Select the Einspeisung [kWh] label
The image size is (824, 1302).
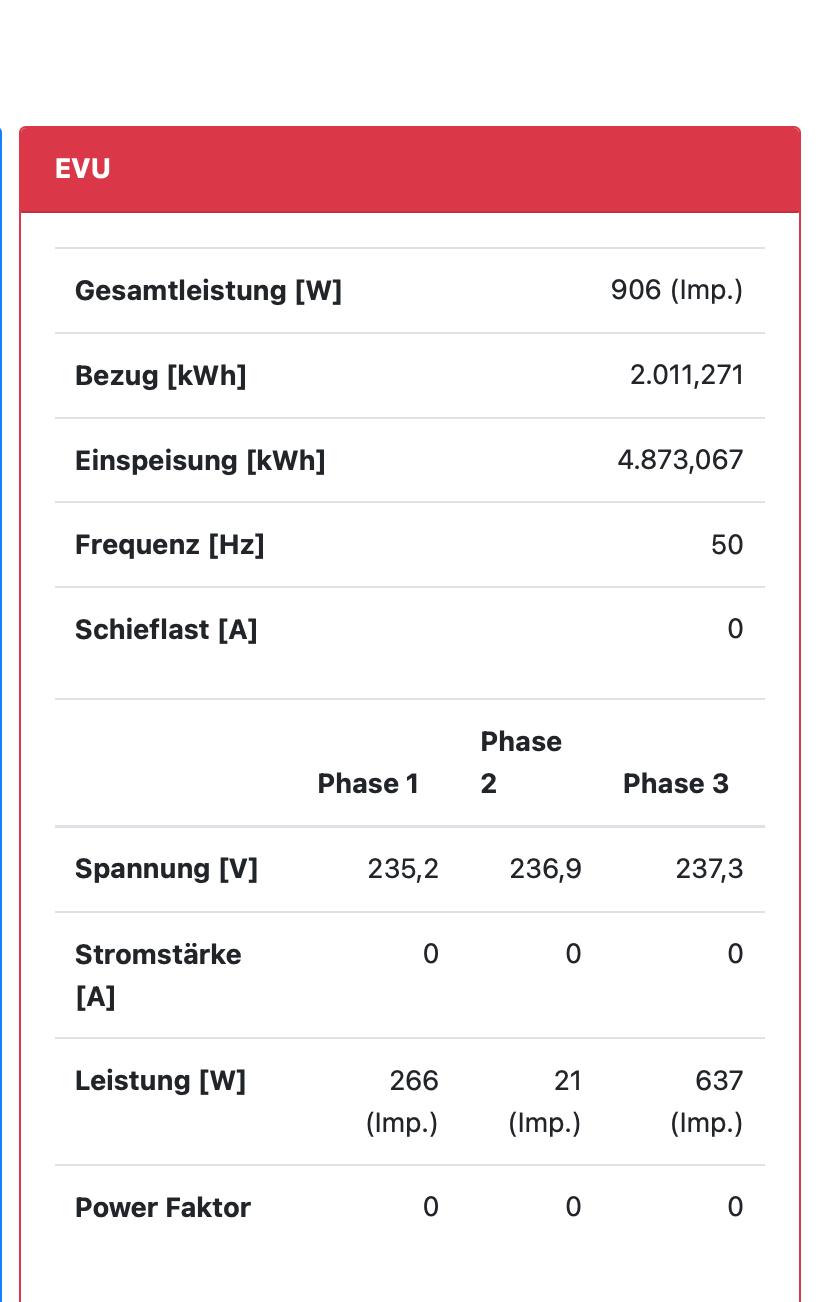(x=200, y=461)
